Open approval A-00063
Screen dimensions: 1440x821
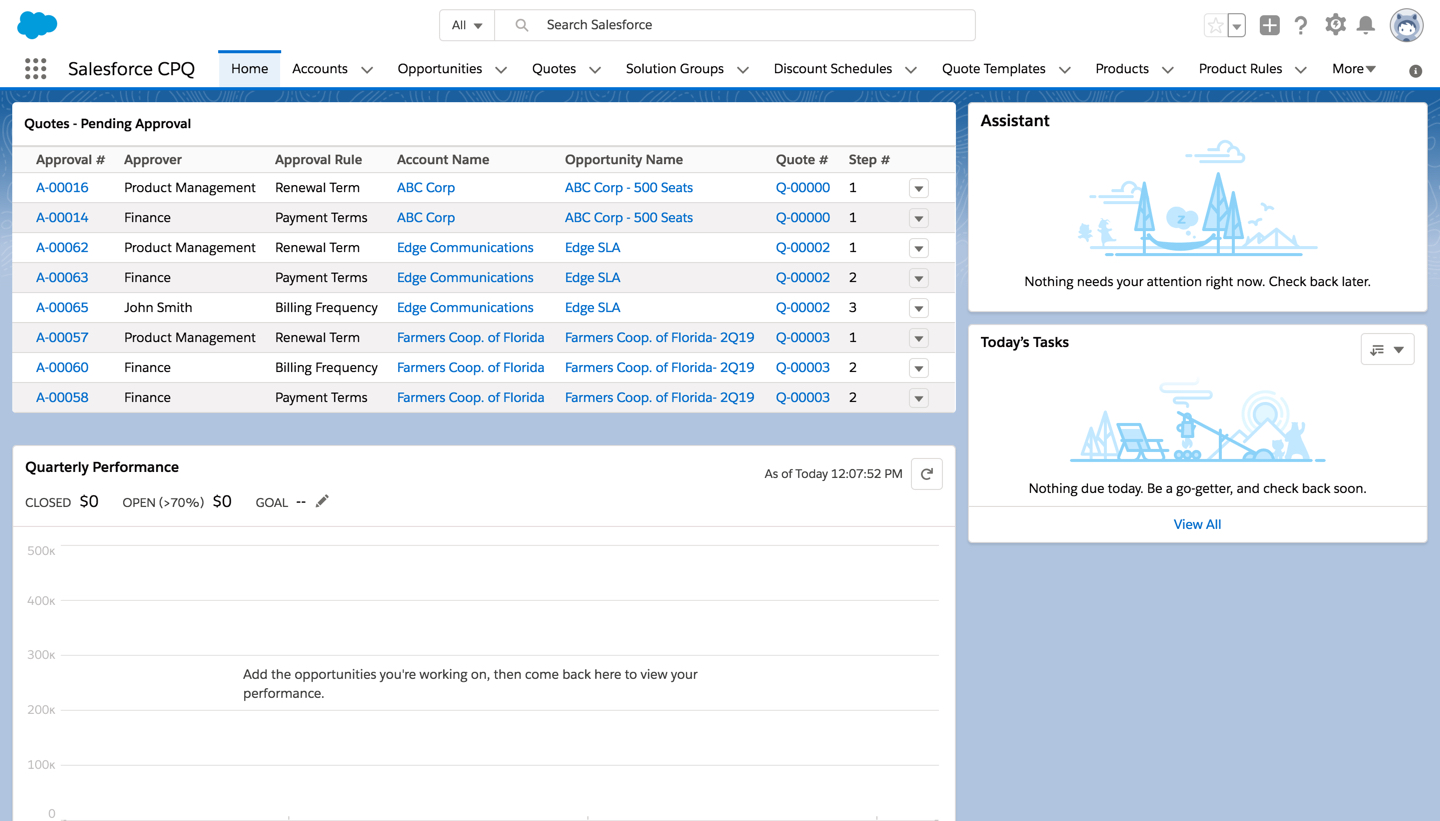tap(62, 278)
